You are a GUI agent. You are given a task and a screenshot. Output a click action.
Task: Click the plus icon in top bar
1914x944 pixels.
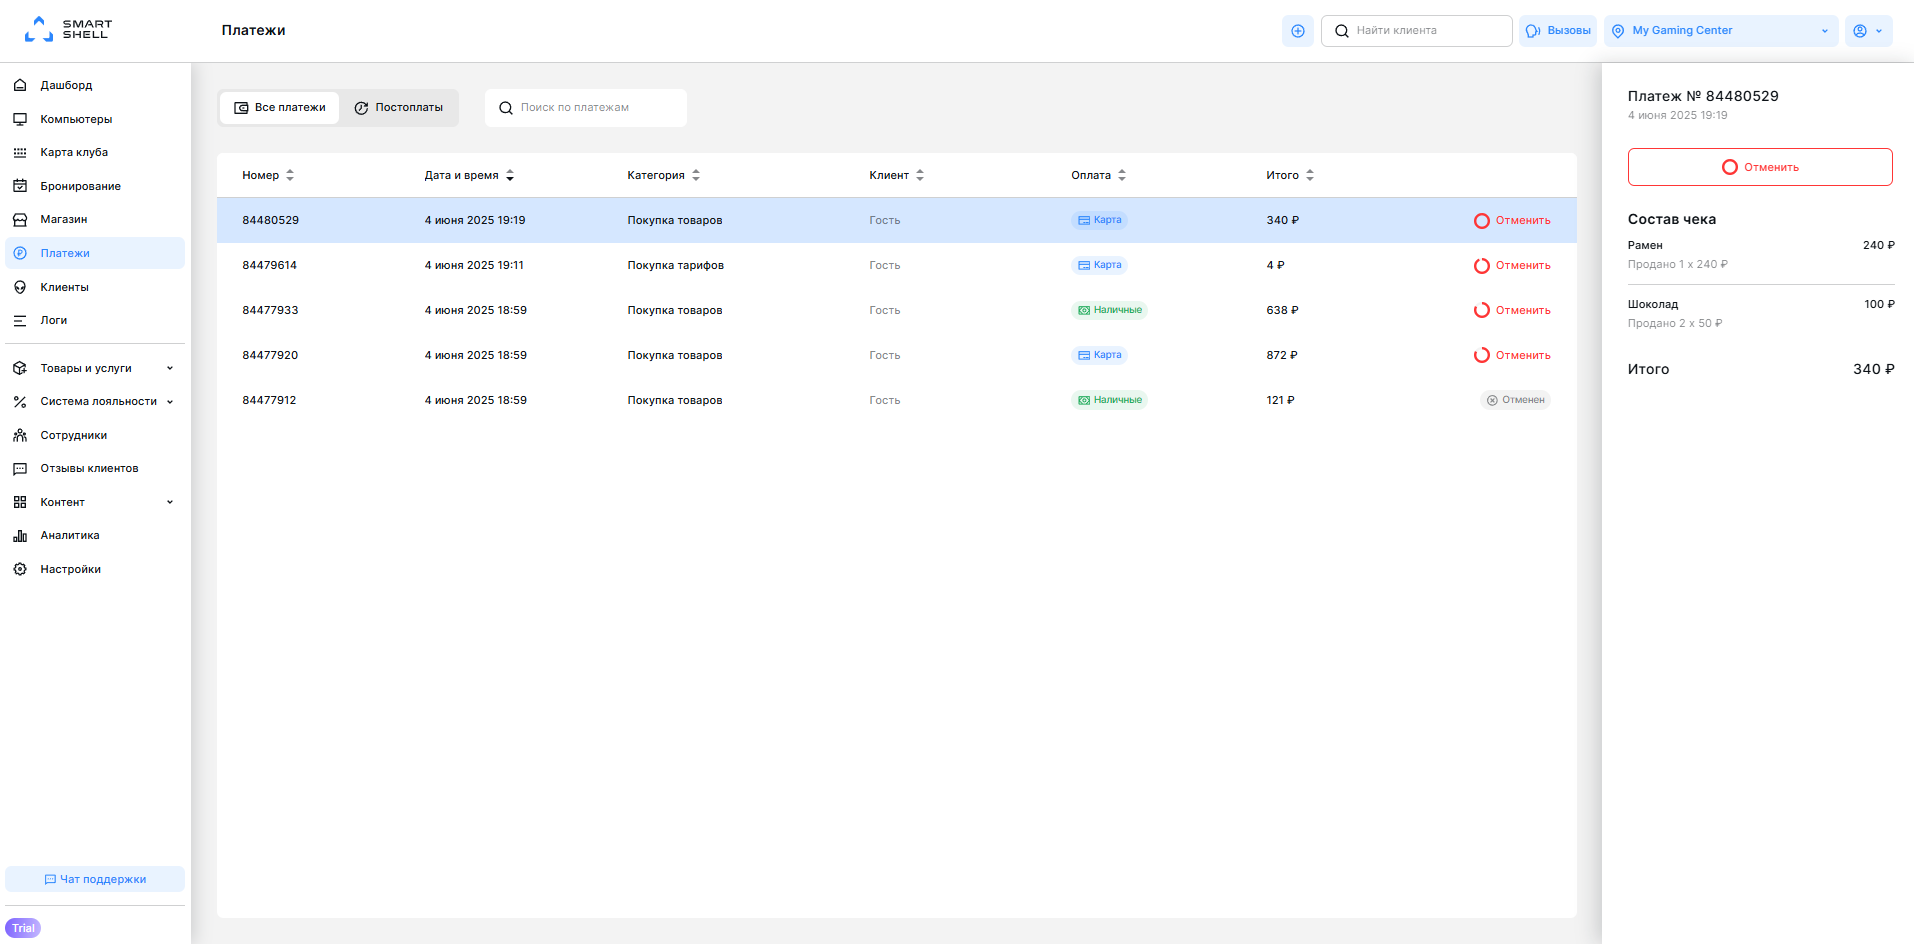(x=1297, y=31)
